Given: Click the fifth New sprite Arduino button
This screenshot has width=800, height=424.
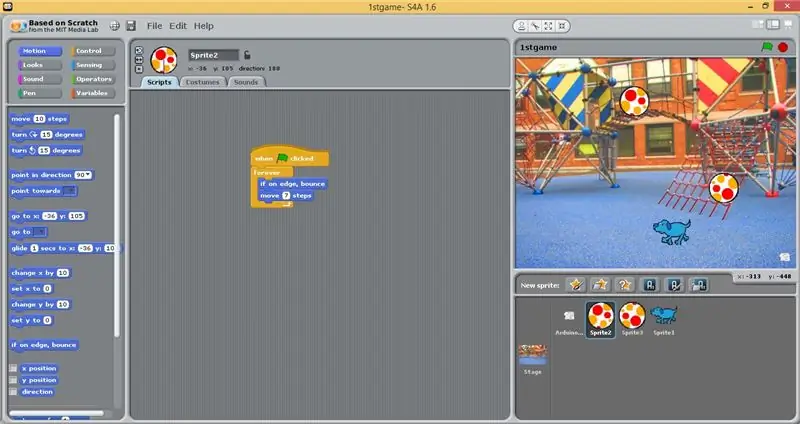Looking at the screenshot, I should point(674,285).
